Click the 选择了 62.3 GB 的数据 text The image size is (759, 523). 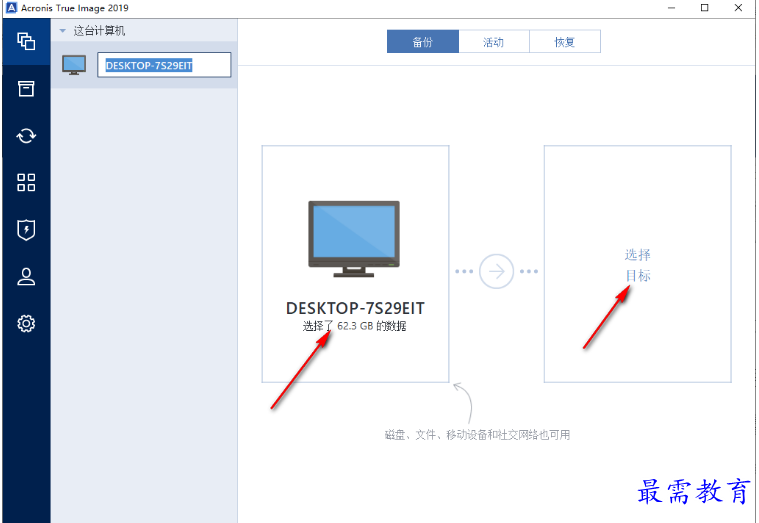354,326
